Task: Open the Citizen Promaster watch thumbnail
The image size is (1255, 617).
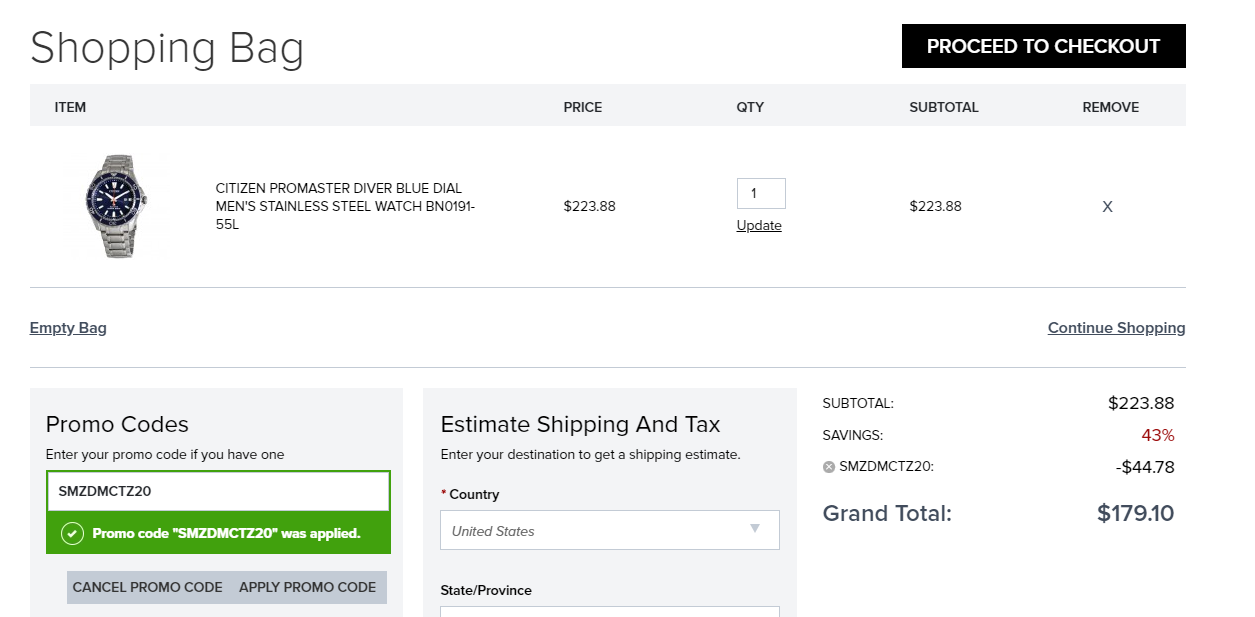Action: click(x=117, y=206)
